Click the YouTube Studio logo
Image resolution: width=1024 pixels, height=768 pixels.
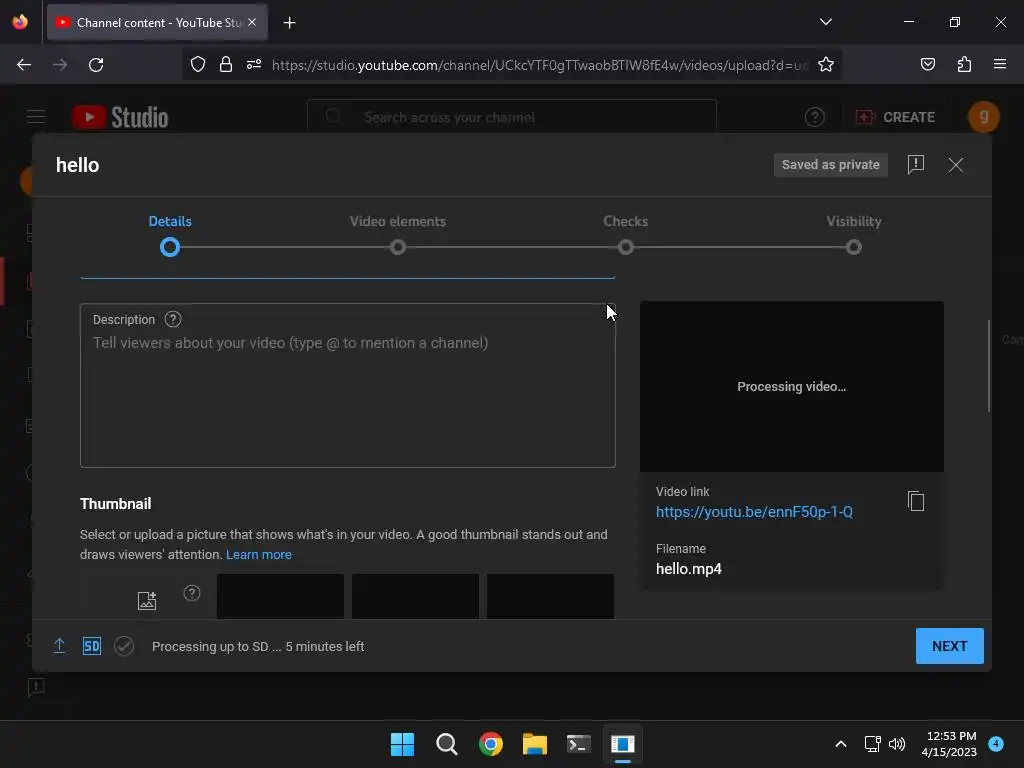120,118
